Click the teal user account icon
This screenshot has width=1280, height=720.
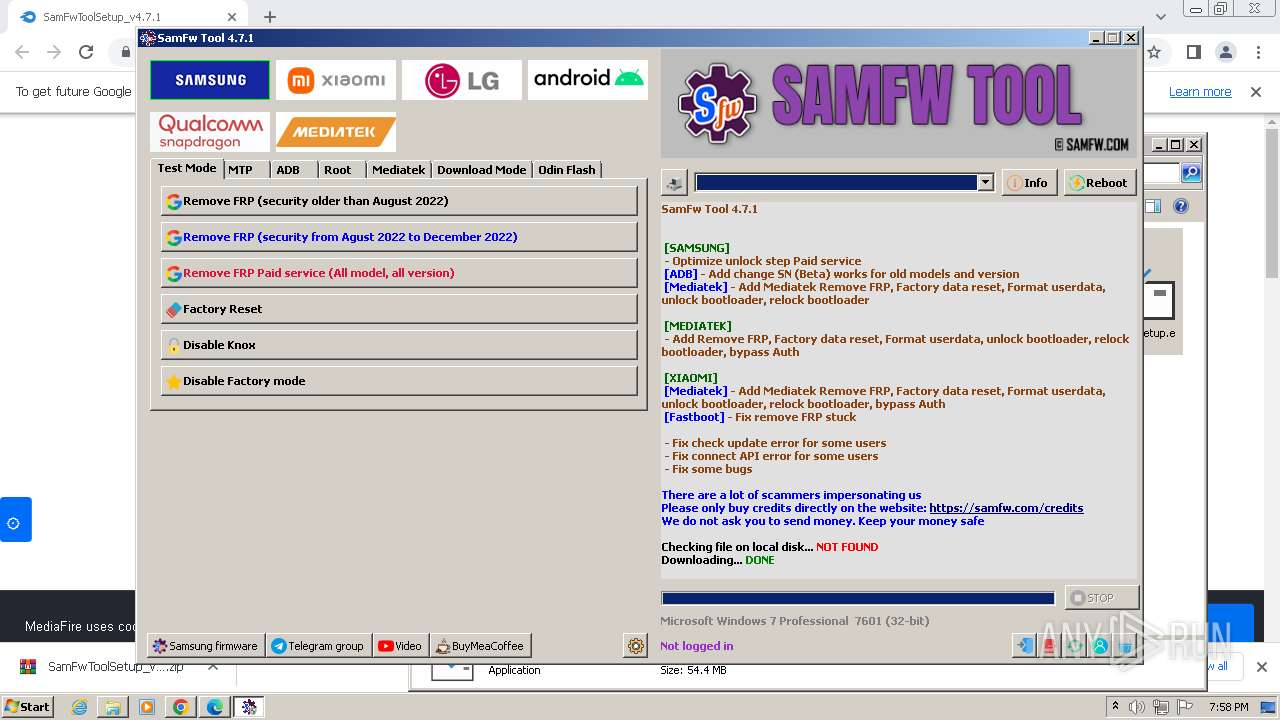(1100, 646)
